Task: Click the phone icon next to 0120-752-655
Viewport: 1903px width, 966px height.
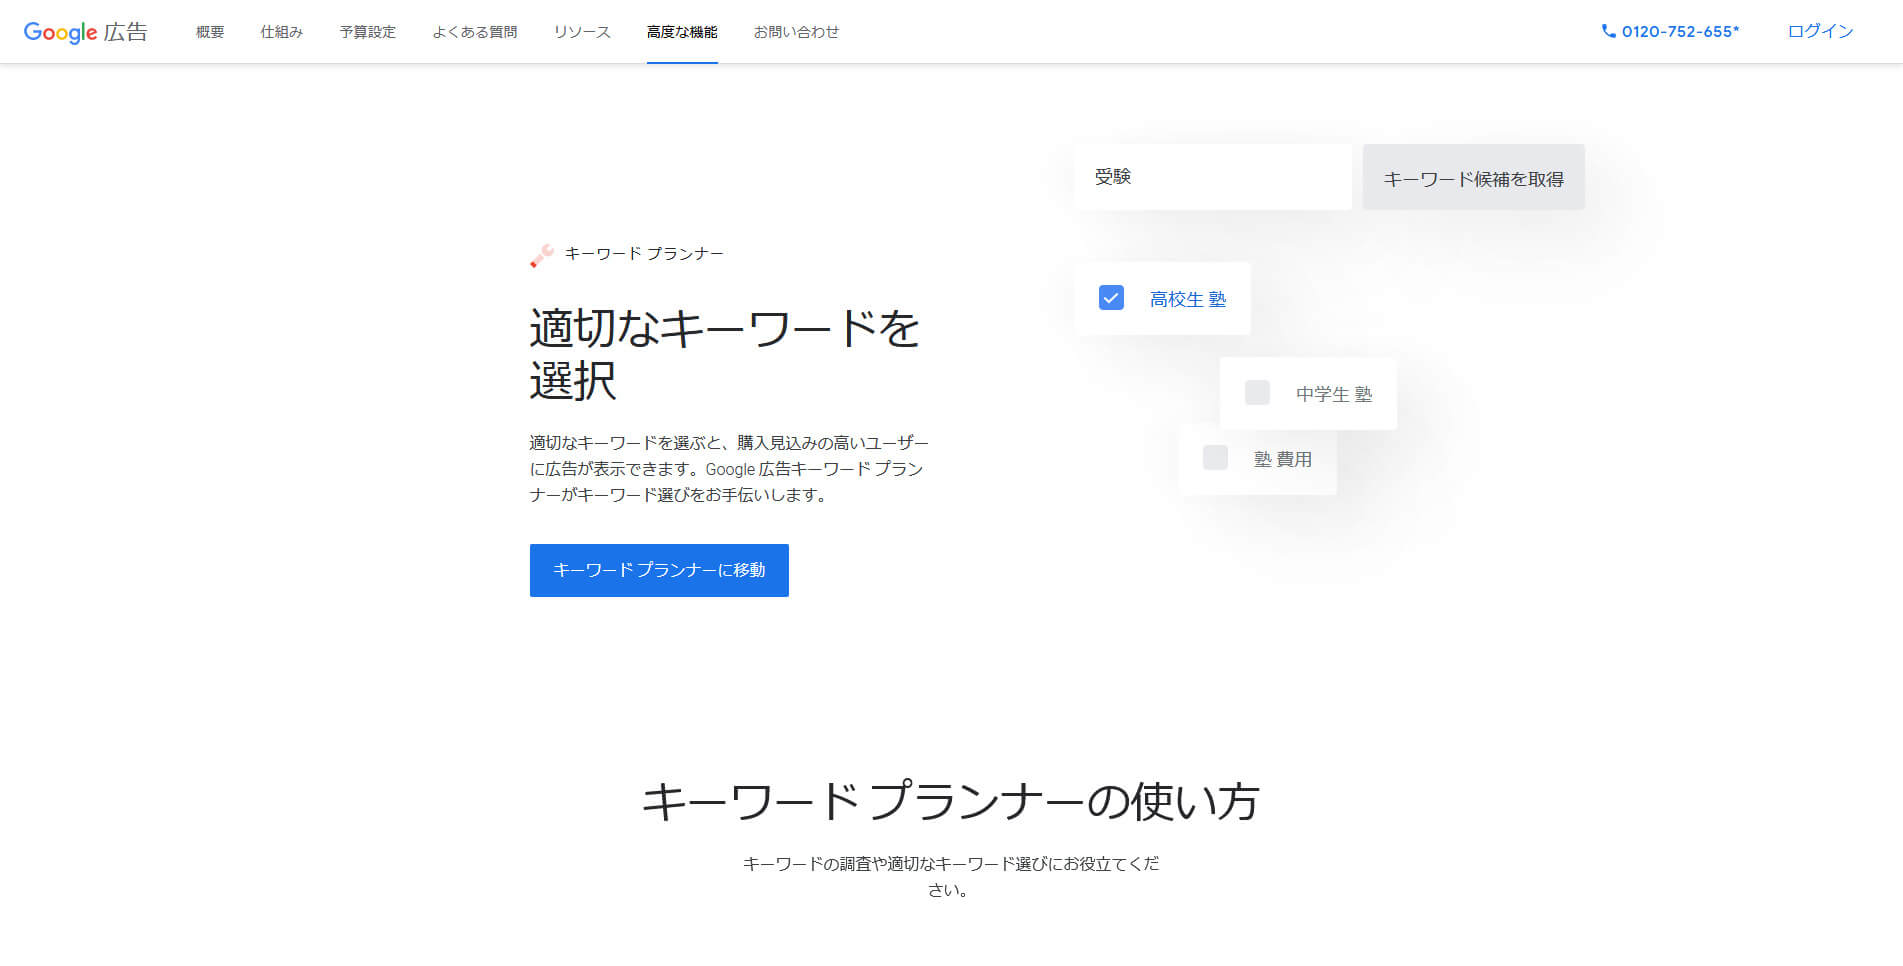Action: 1608,31
